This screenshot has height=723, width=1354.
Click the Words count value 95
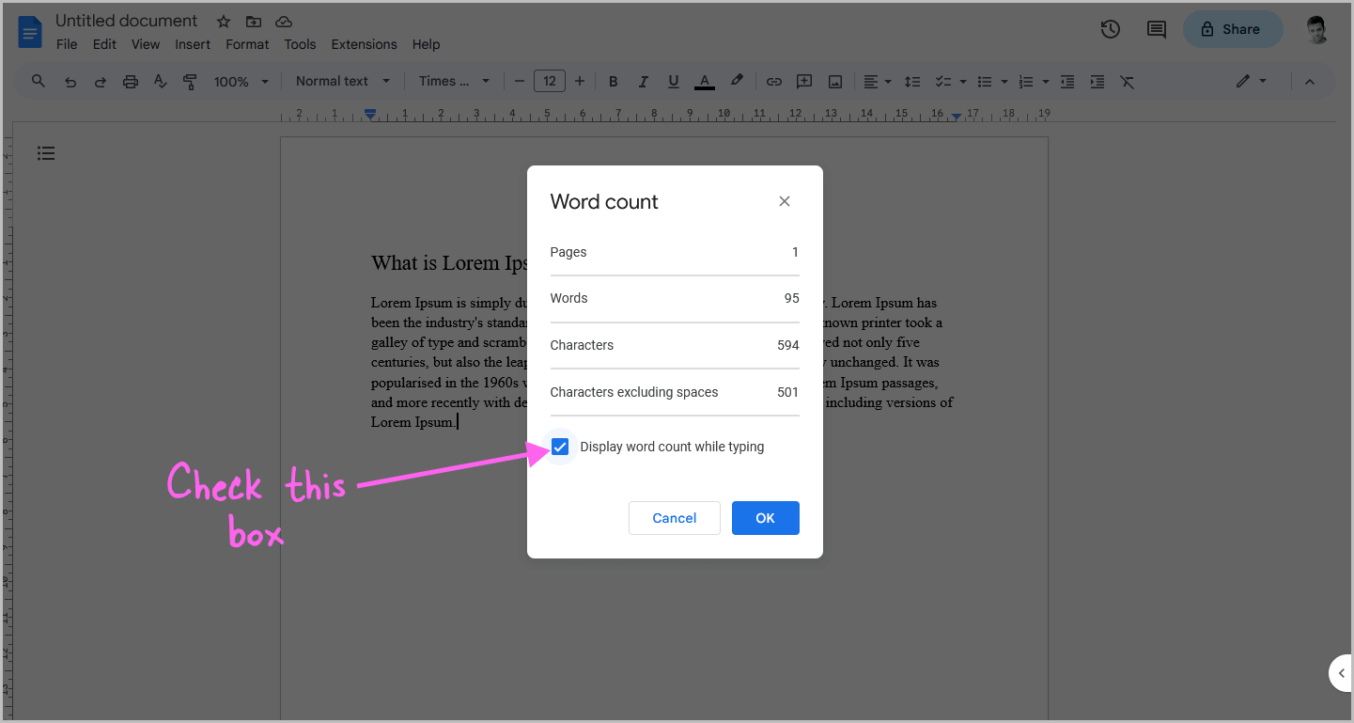point(792,298)
